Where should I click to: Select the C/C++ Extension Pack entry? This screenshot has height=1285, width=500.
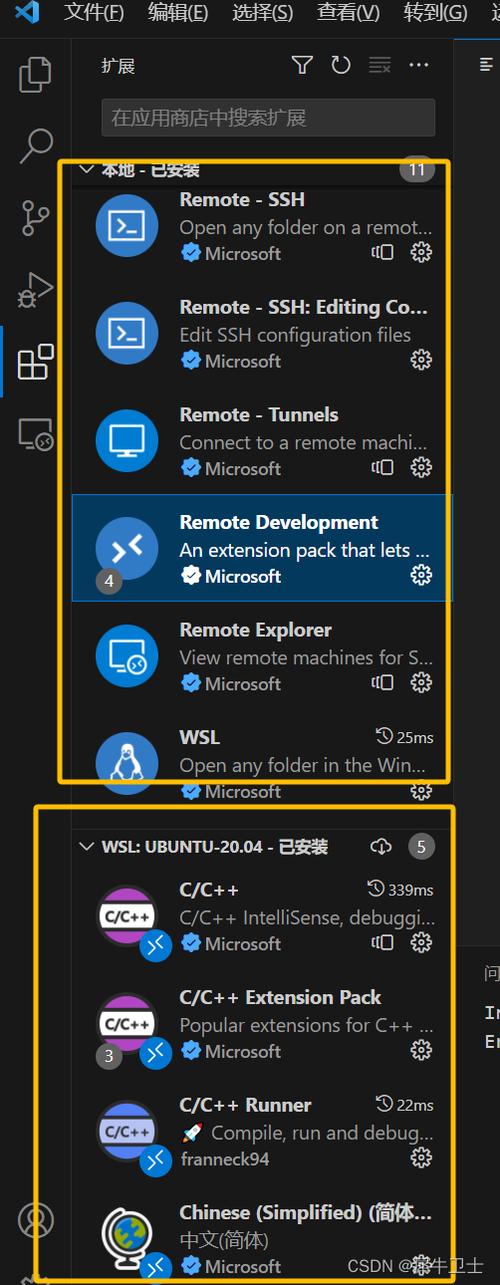[x=262, y=1023]
